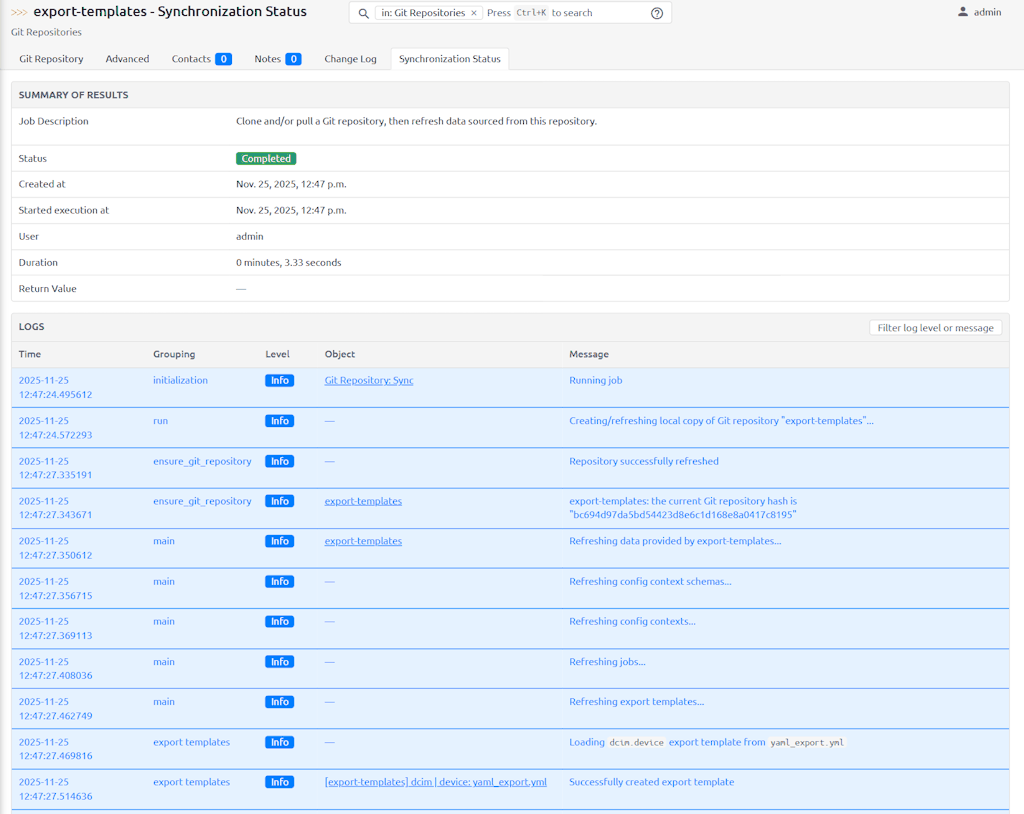Click the magnifier search icon
Viewport: 1024px width, 814px height.
coord(363,13)
